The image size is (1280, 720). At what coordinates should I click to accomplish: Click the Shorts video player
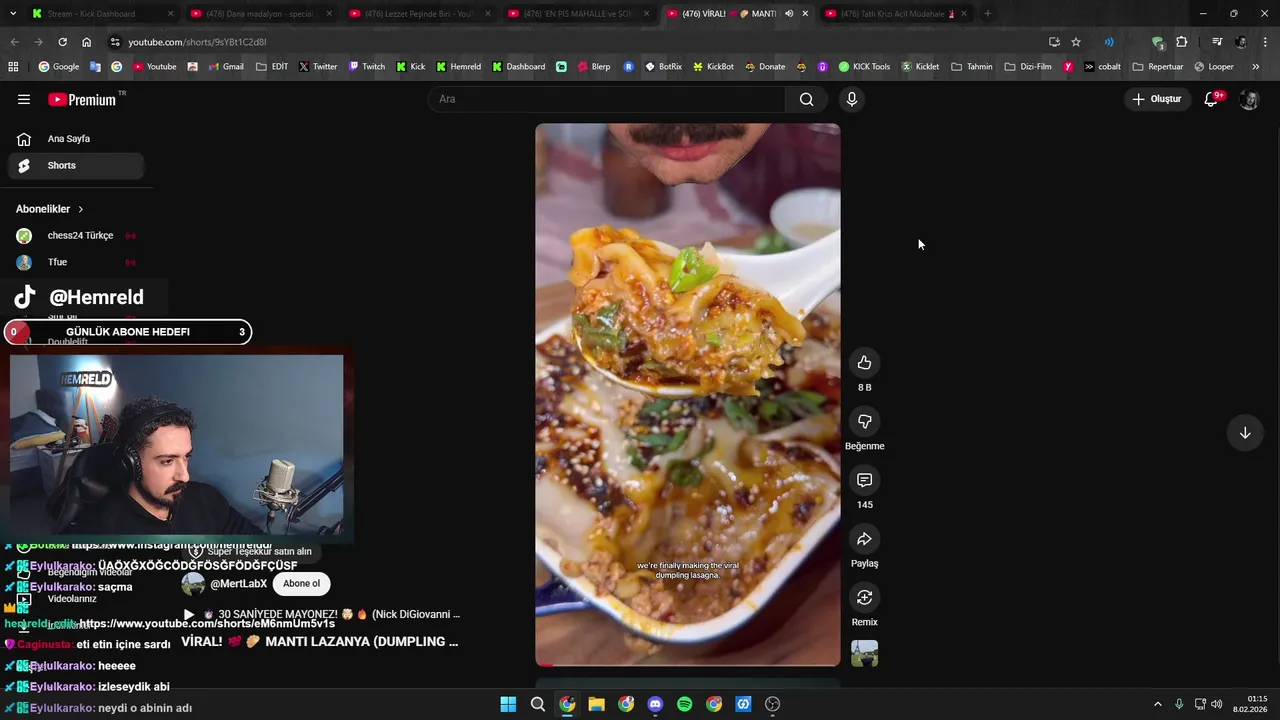coord(688,395)
